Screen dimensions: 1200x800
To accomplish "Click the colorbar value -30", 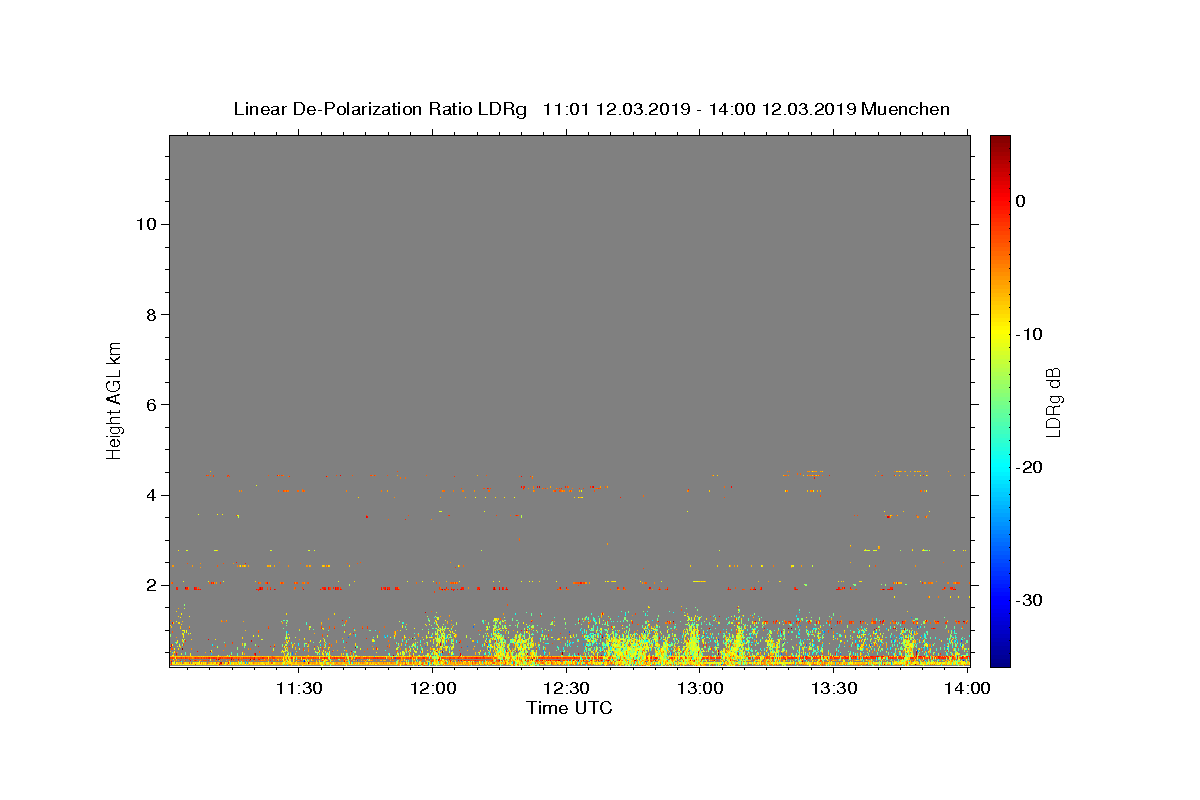I will pyautogui.click(x=1030, y=600).
